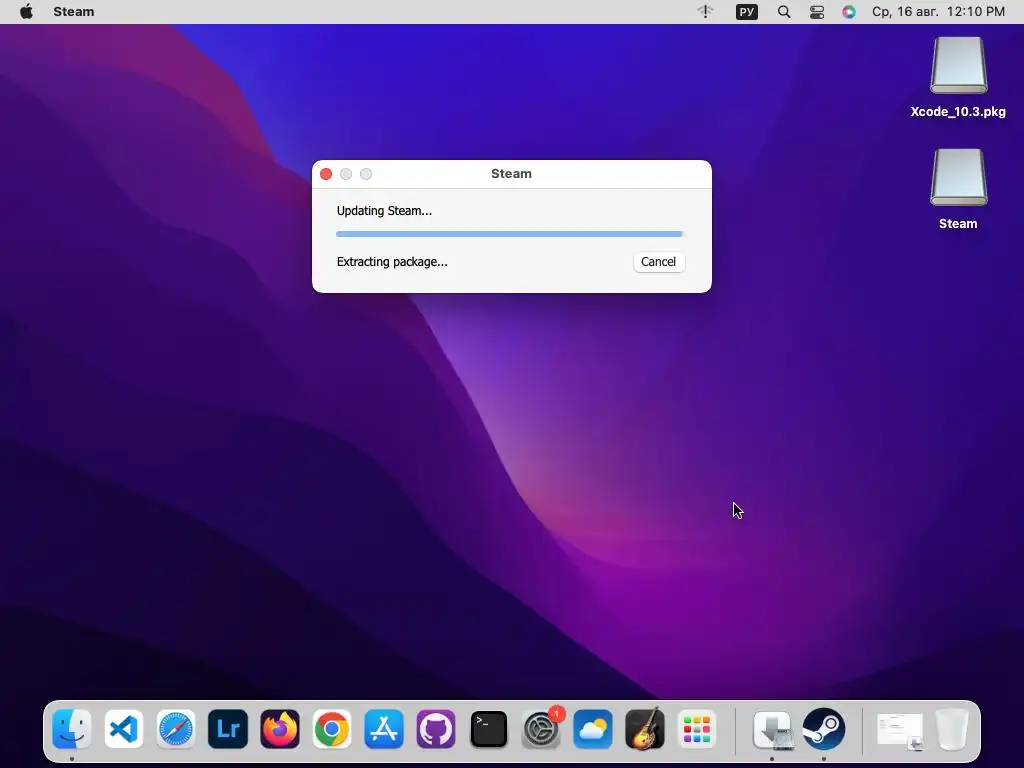Screen dimensions: 1024x768
Task: Launch GarageBand from the Dock
Action: coord(645,729)
